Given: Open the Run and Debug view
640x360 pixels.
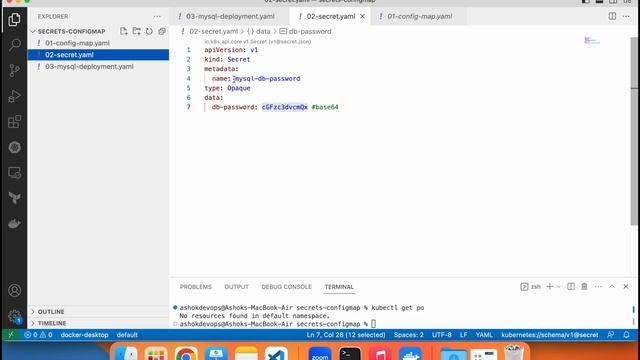Looking at the screenshot, I should click(14, 96).
